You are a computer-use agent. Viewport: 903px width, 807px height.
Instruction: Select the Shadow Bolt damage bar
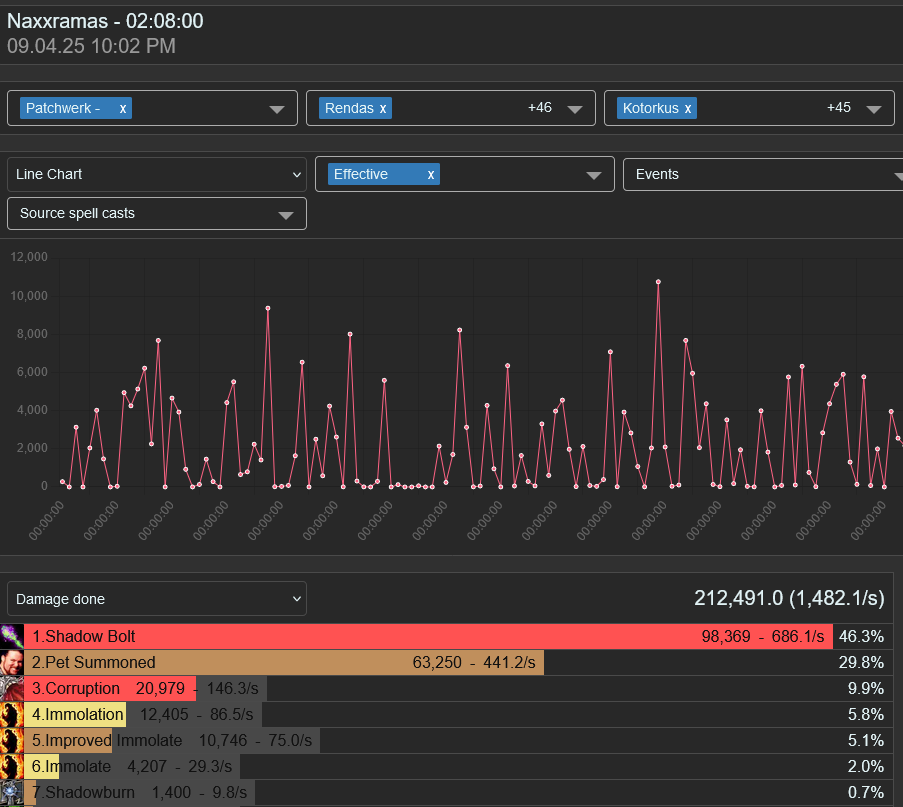click(x=428, y=636)
